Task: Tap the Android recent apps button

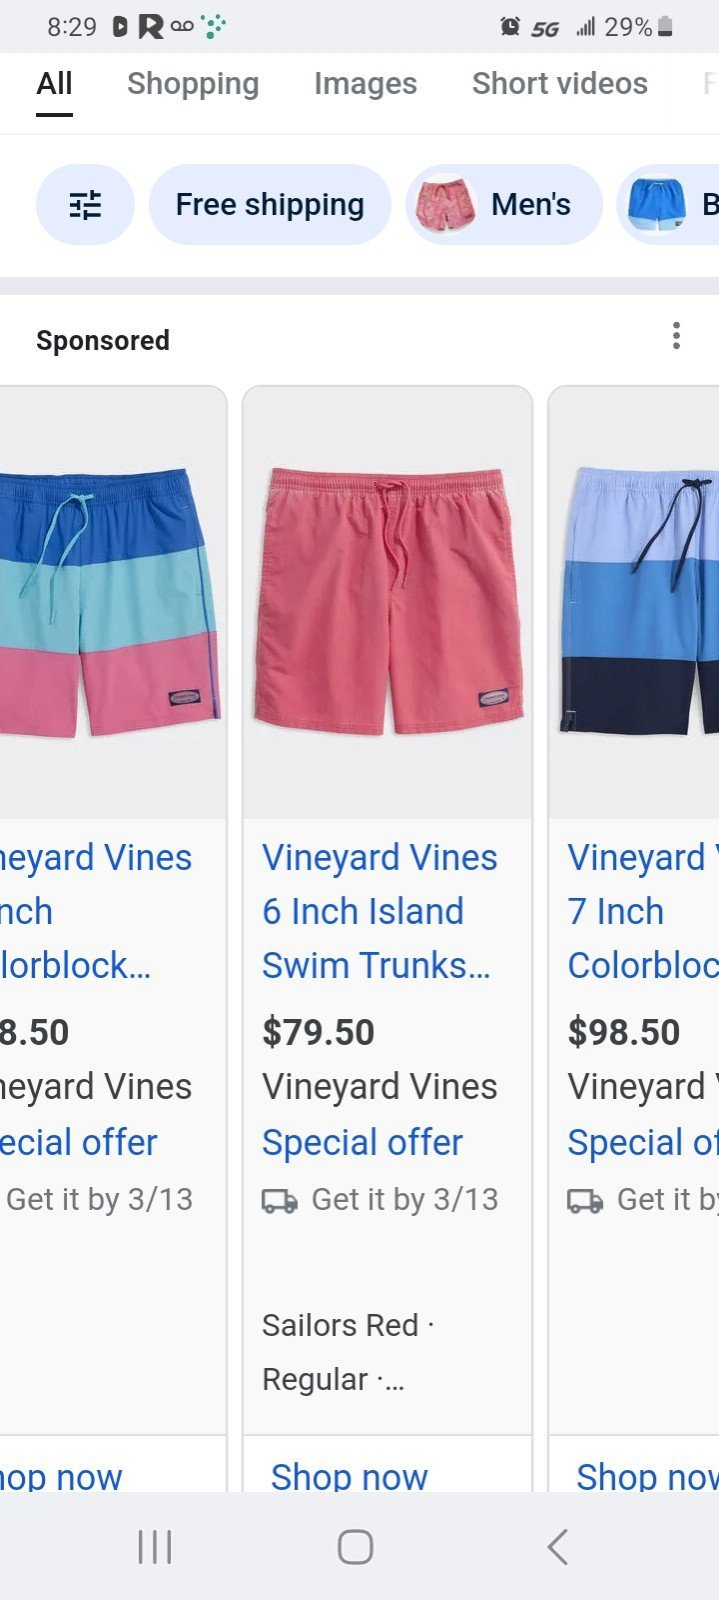Action: pos(155,1547)
